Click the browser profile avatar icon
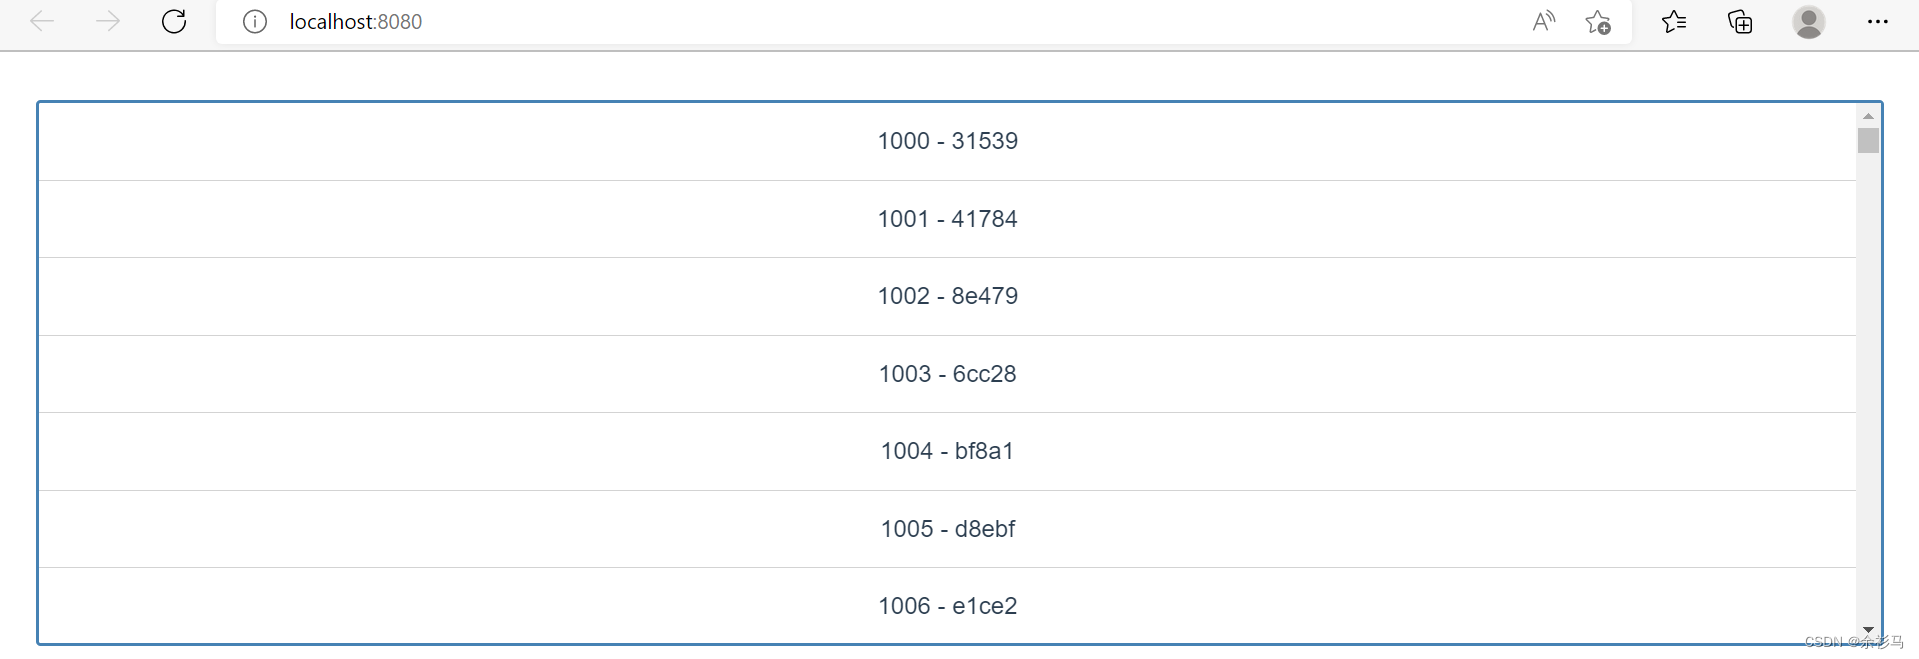The width and height of the screenshot is (1919, 659). pyautogui.click(x=1809, y=21)
